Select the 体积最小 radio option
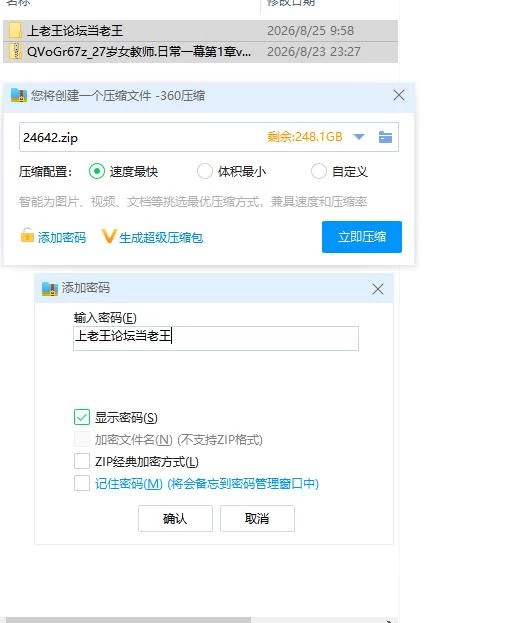 click(x=205, y=172)
